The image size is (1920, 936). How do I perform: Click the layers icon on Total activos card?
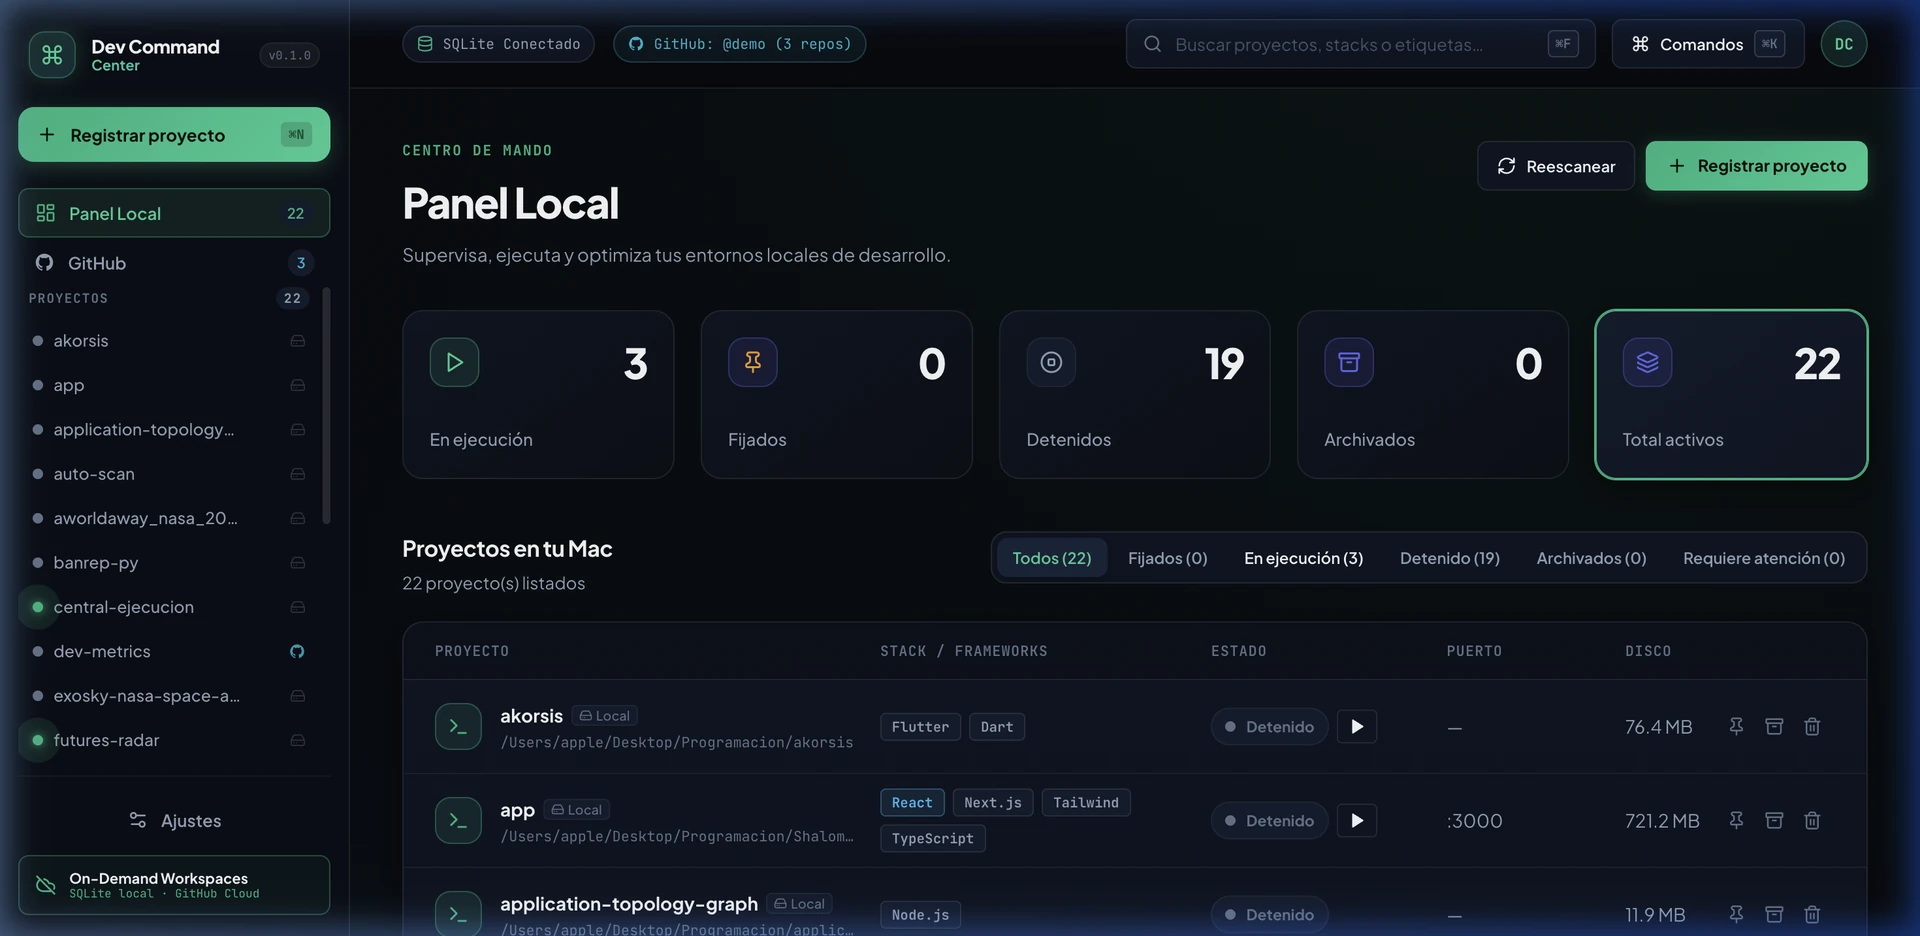tap(1647, 362)
